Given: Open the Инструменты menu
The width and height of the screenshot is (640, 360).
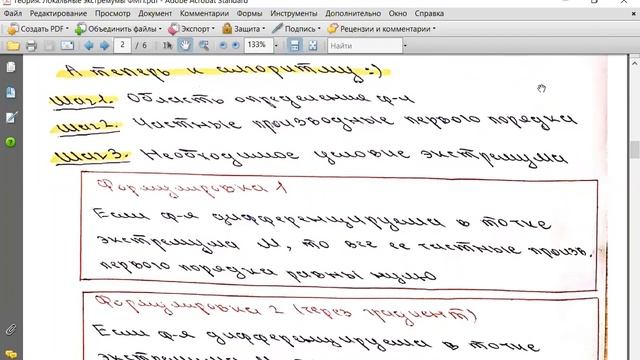Looking at the screenshot, I should pyautogui.click(x=294, y=13).
